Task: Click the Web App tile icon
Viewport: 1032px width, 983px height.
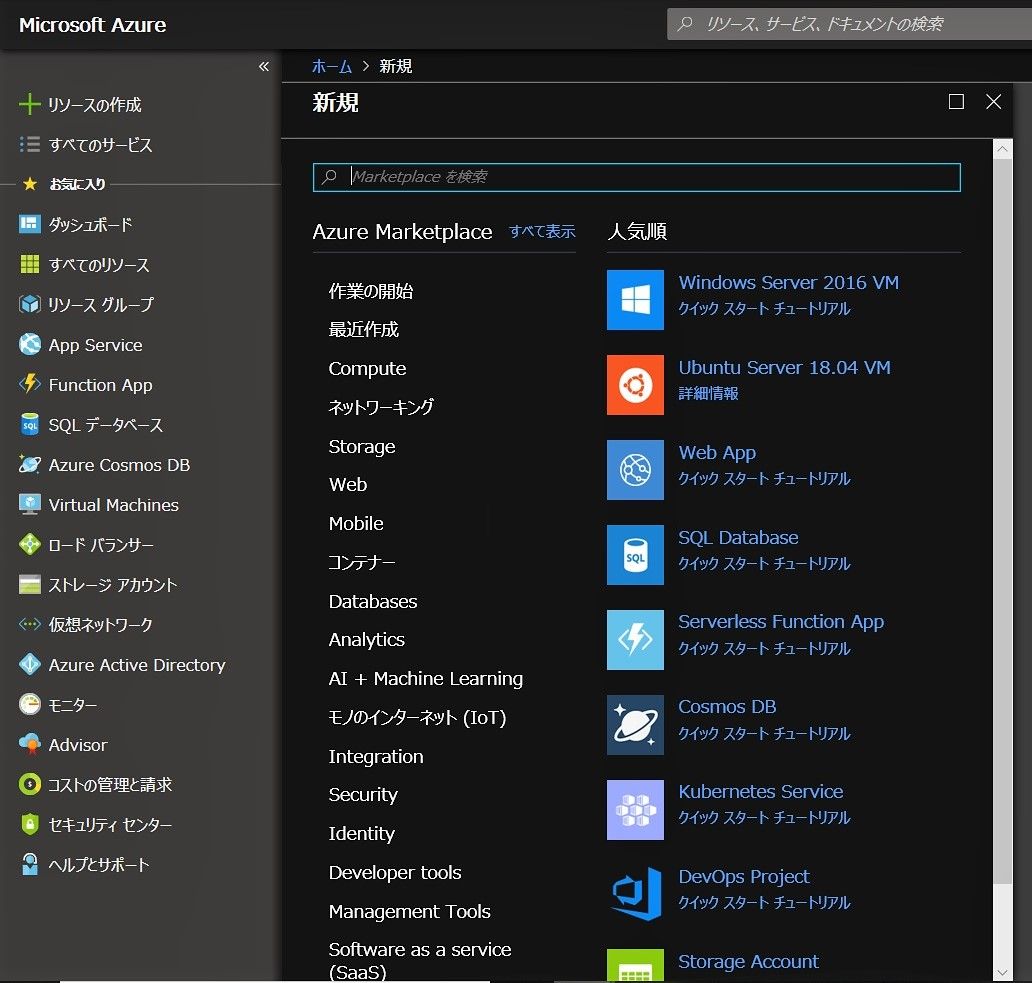Action: tap(634, 470)
